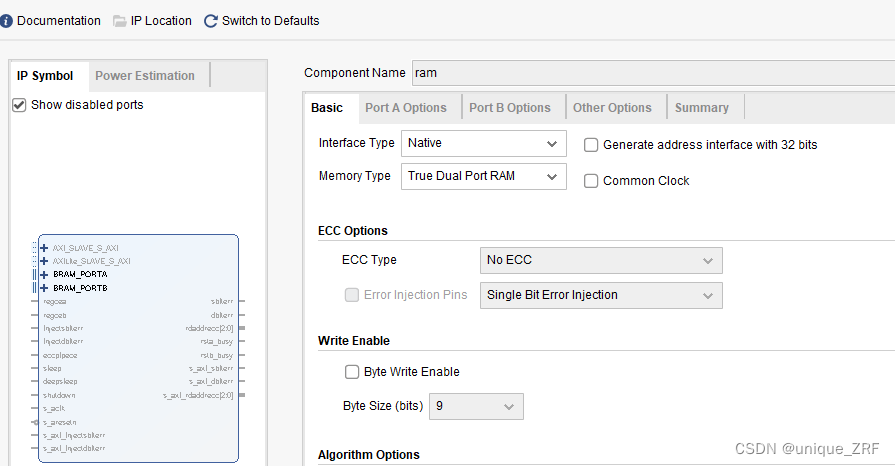Open the Byte Size (bits) dropdown
This screenshot has height=466, width=895.
[476, 406]
